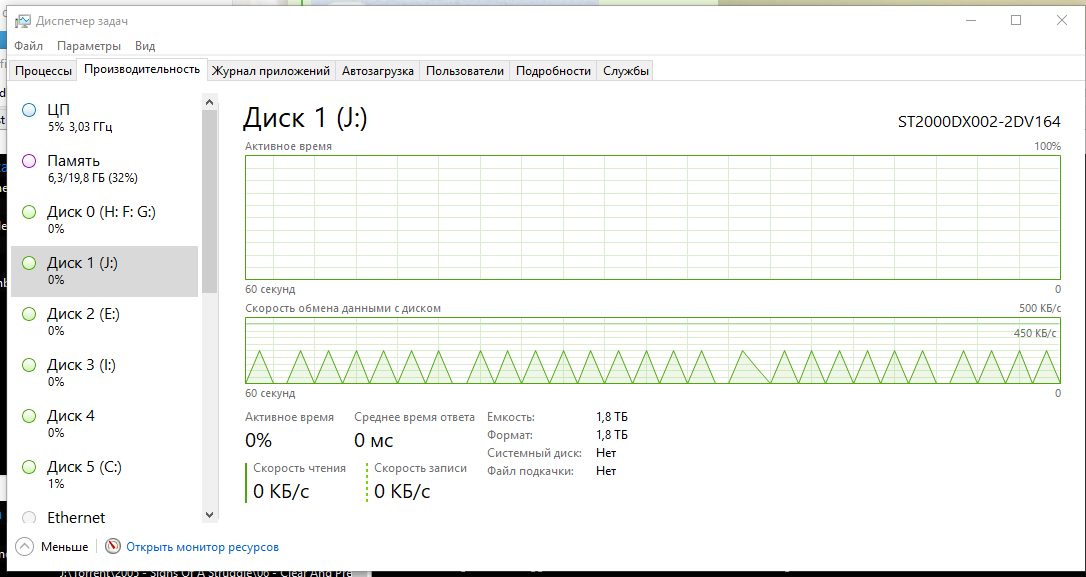Open the Параметры menu
Image resolution: width=1086 pixels, height=577 pixels.
(x=89, y=46)
